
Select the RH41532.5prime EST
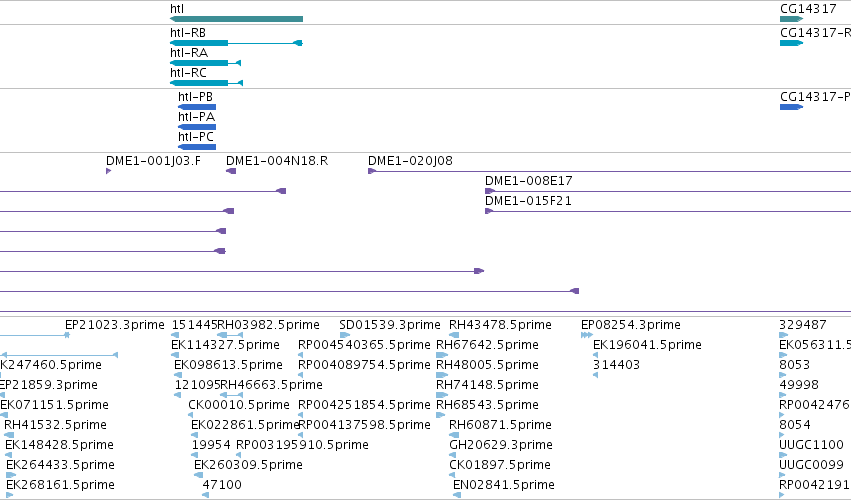point(9,435)
